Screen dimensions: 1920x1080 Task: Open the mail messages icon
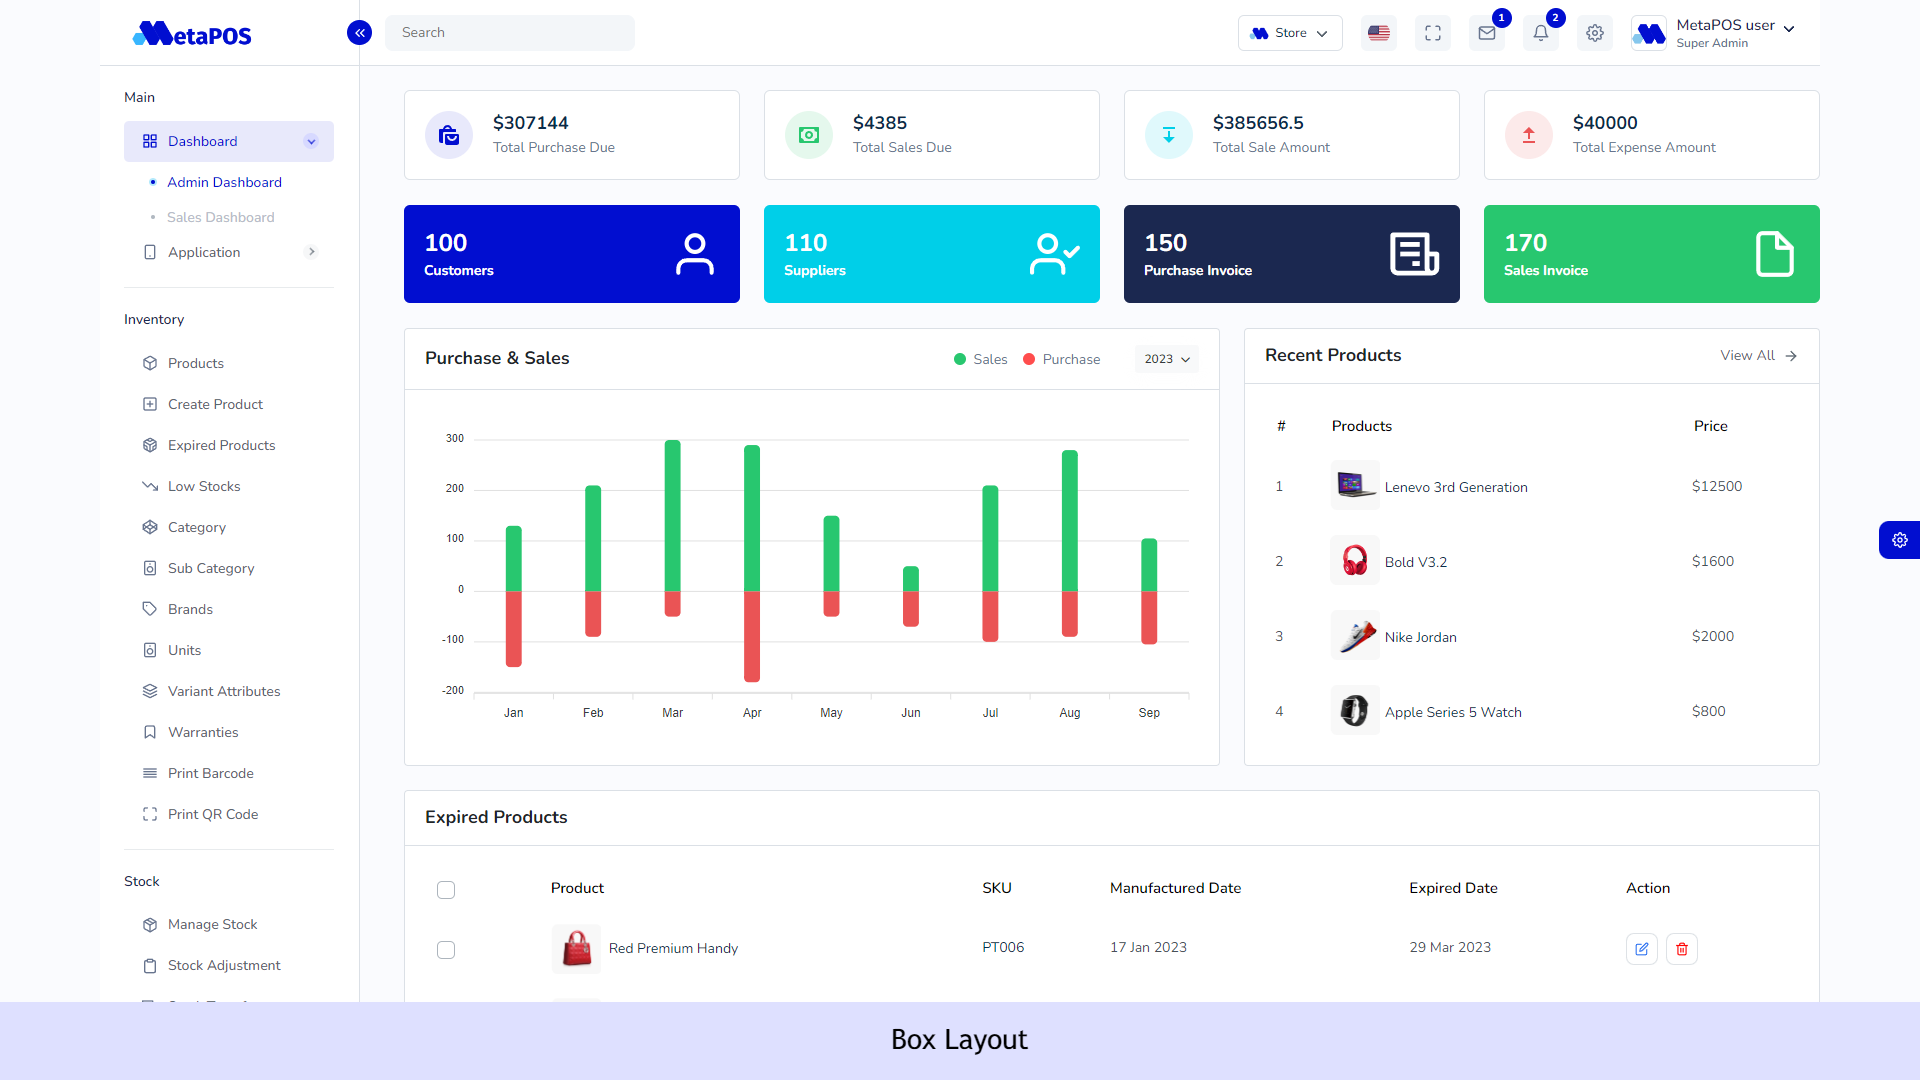point(1487,33)
